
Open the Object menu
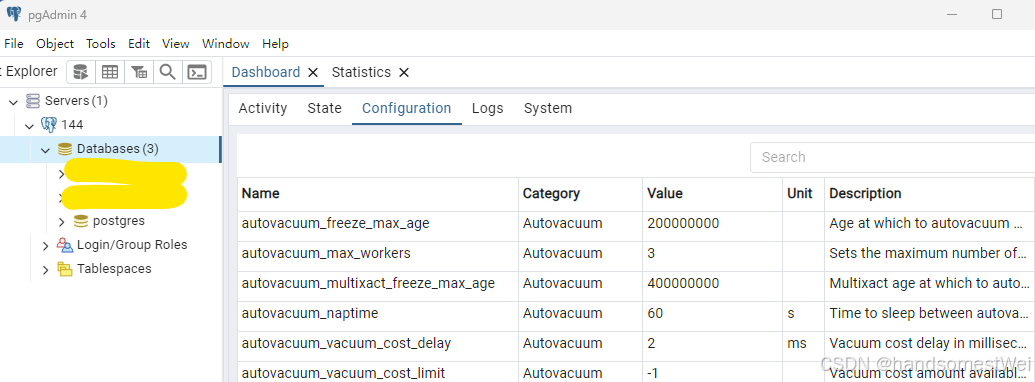click(x=55, y=44)
